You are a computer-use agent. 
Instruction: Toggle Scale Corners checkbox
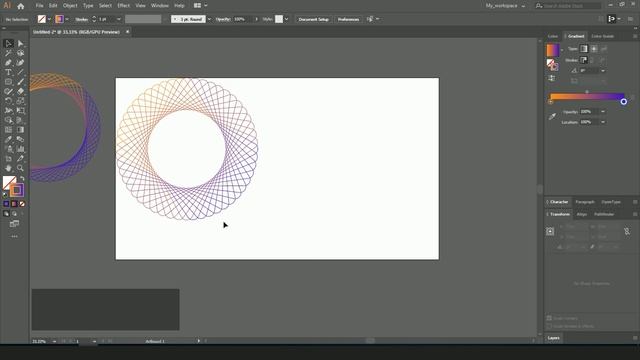coord(549,318)
